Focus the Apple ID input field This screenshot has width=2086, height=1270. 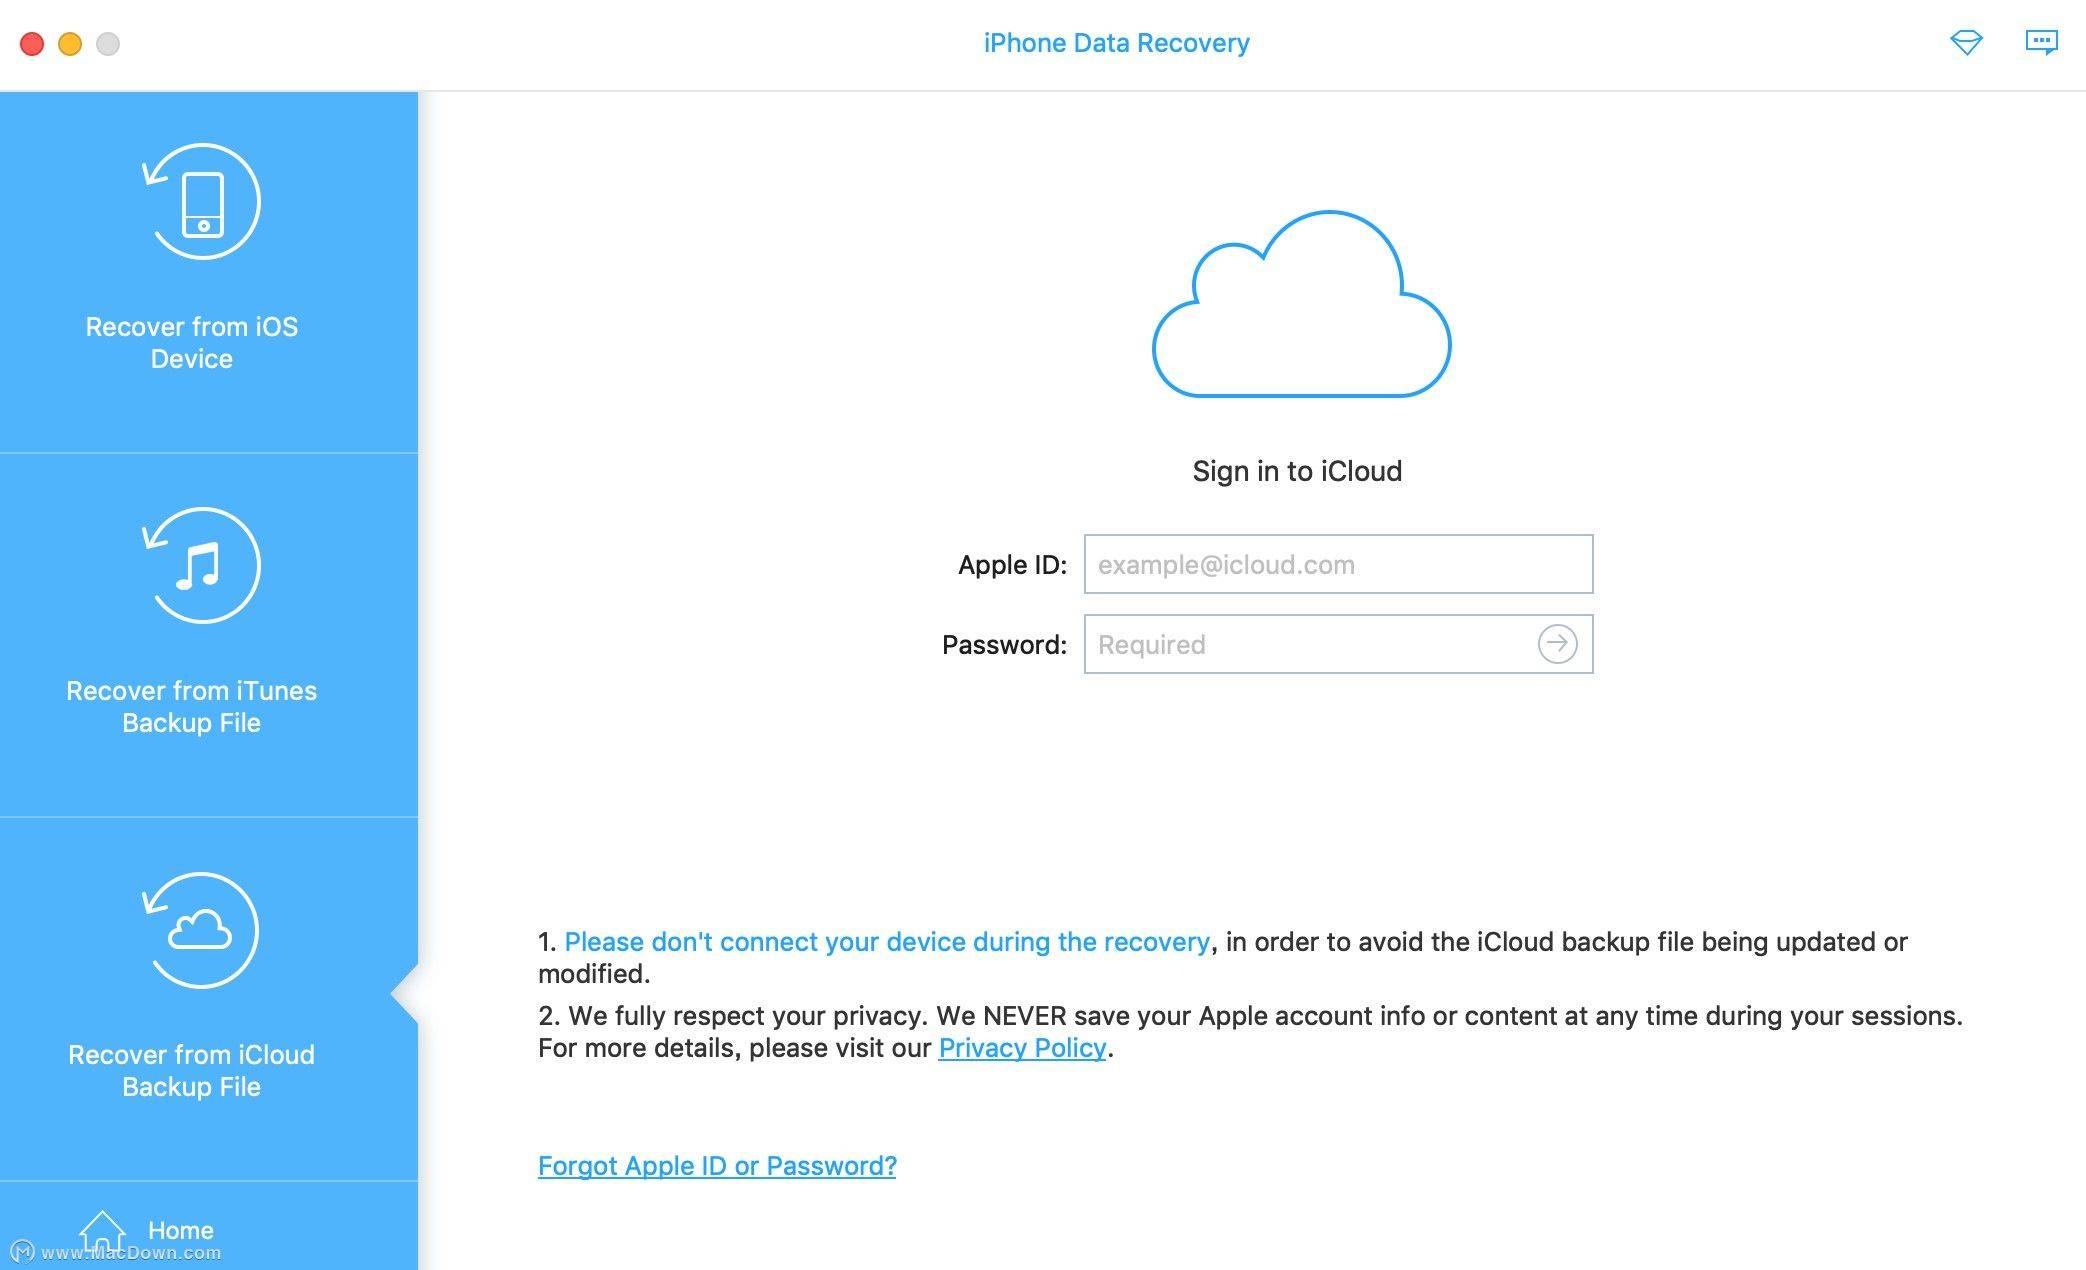click(x=1338, y=564)
